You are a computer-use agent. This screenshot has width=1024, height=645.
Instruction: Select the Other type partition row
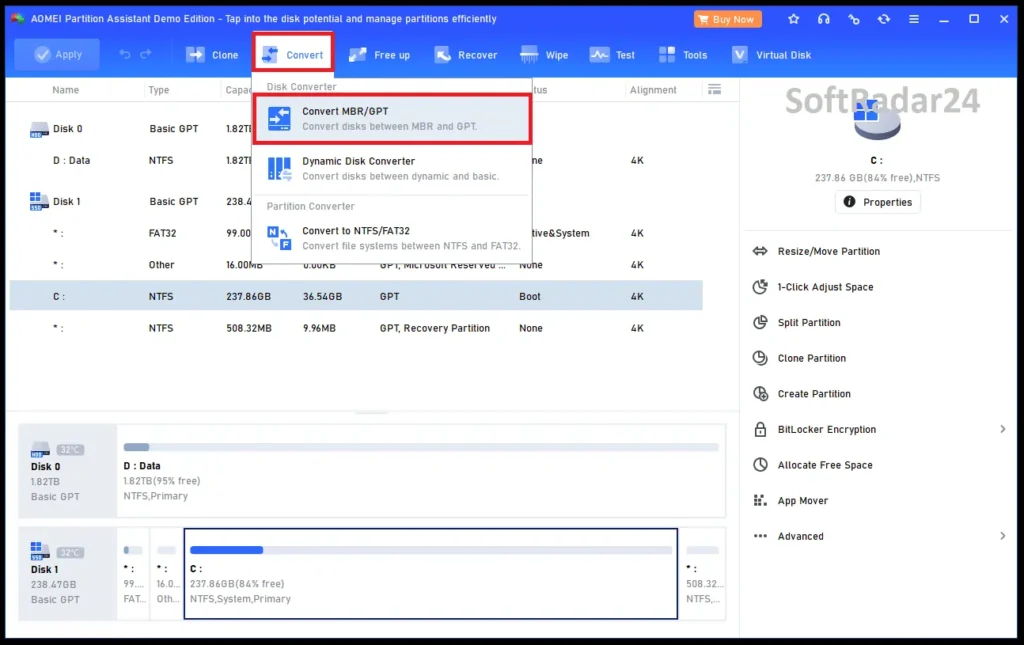[x=356, y=264]
